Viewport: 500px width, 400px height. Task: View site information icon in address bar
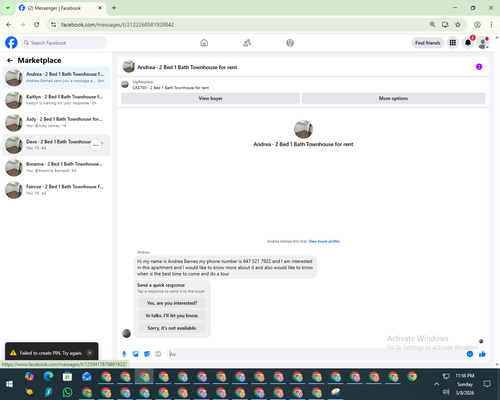point(53,25)
